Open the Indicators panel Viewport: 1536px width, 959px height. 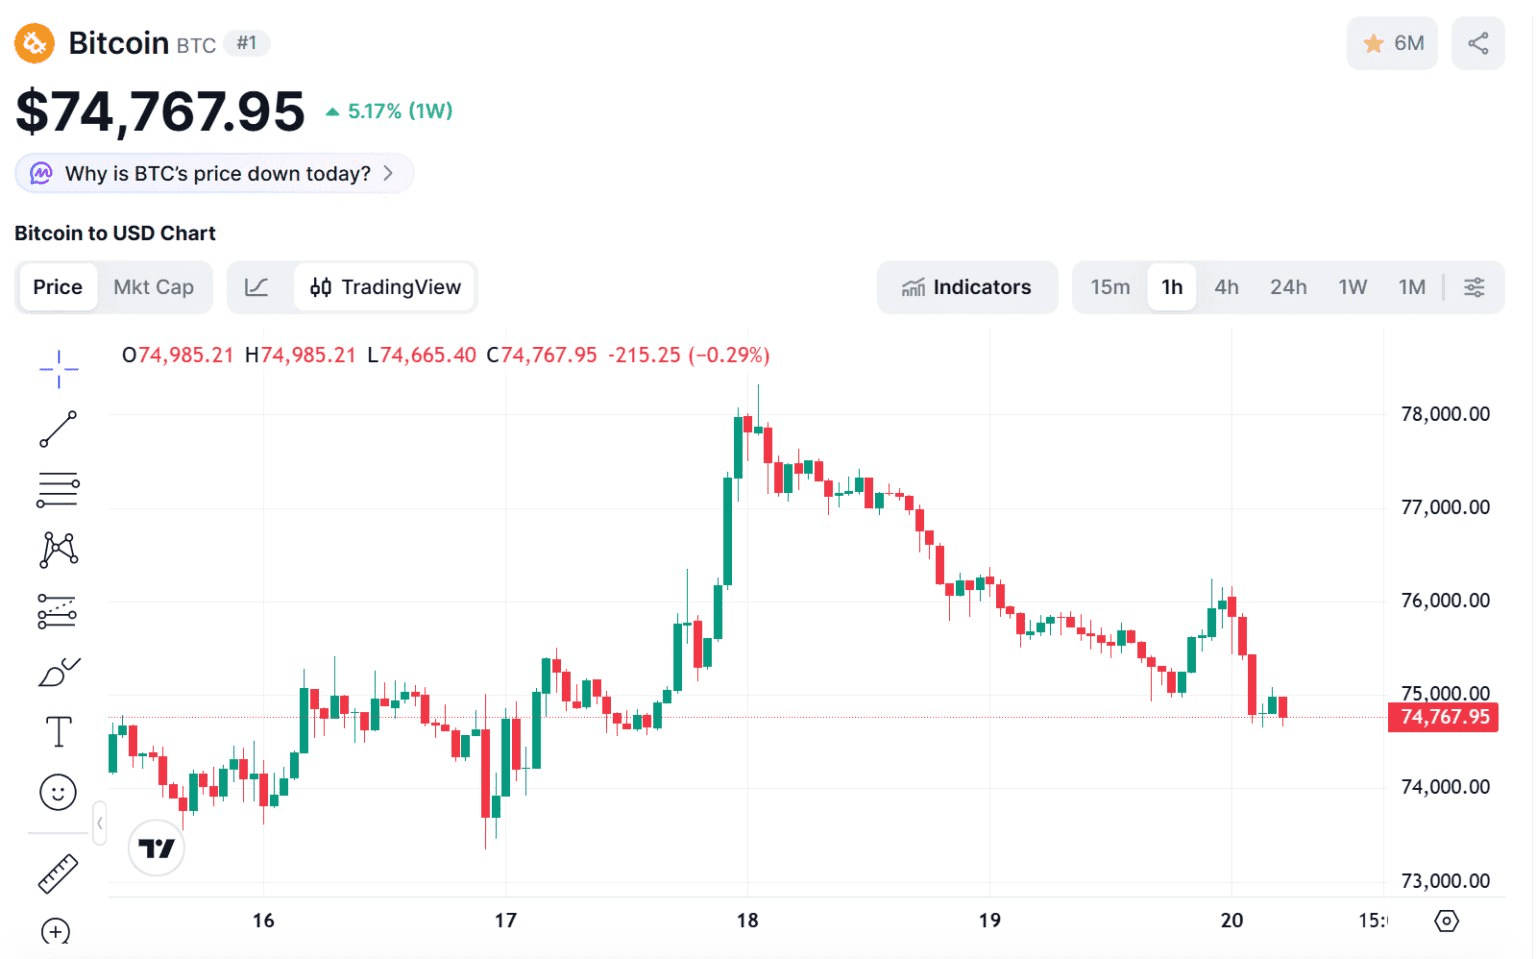(966, 288)
